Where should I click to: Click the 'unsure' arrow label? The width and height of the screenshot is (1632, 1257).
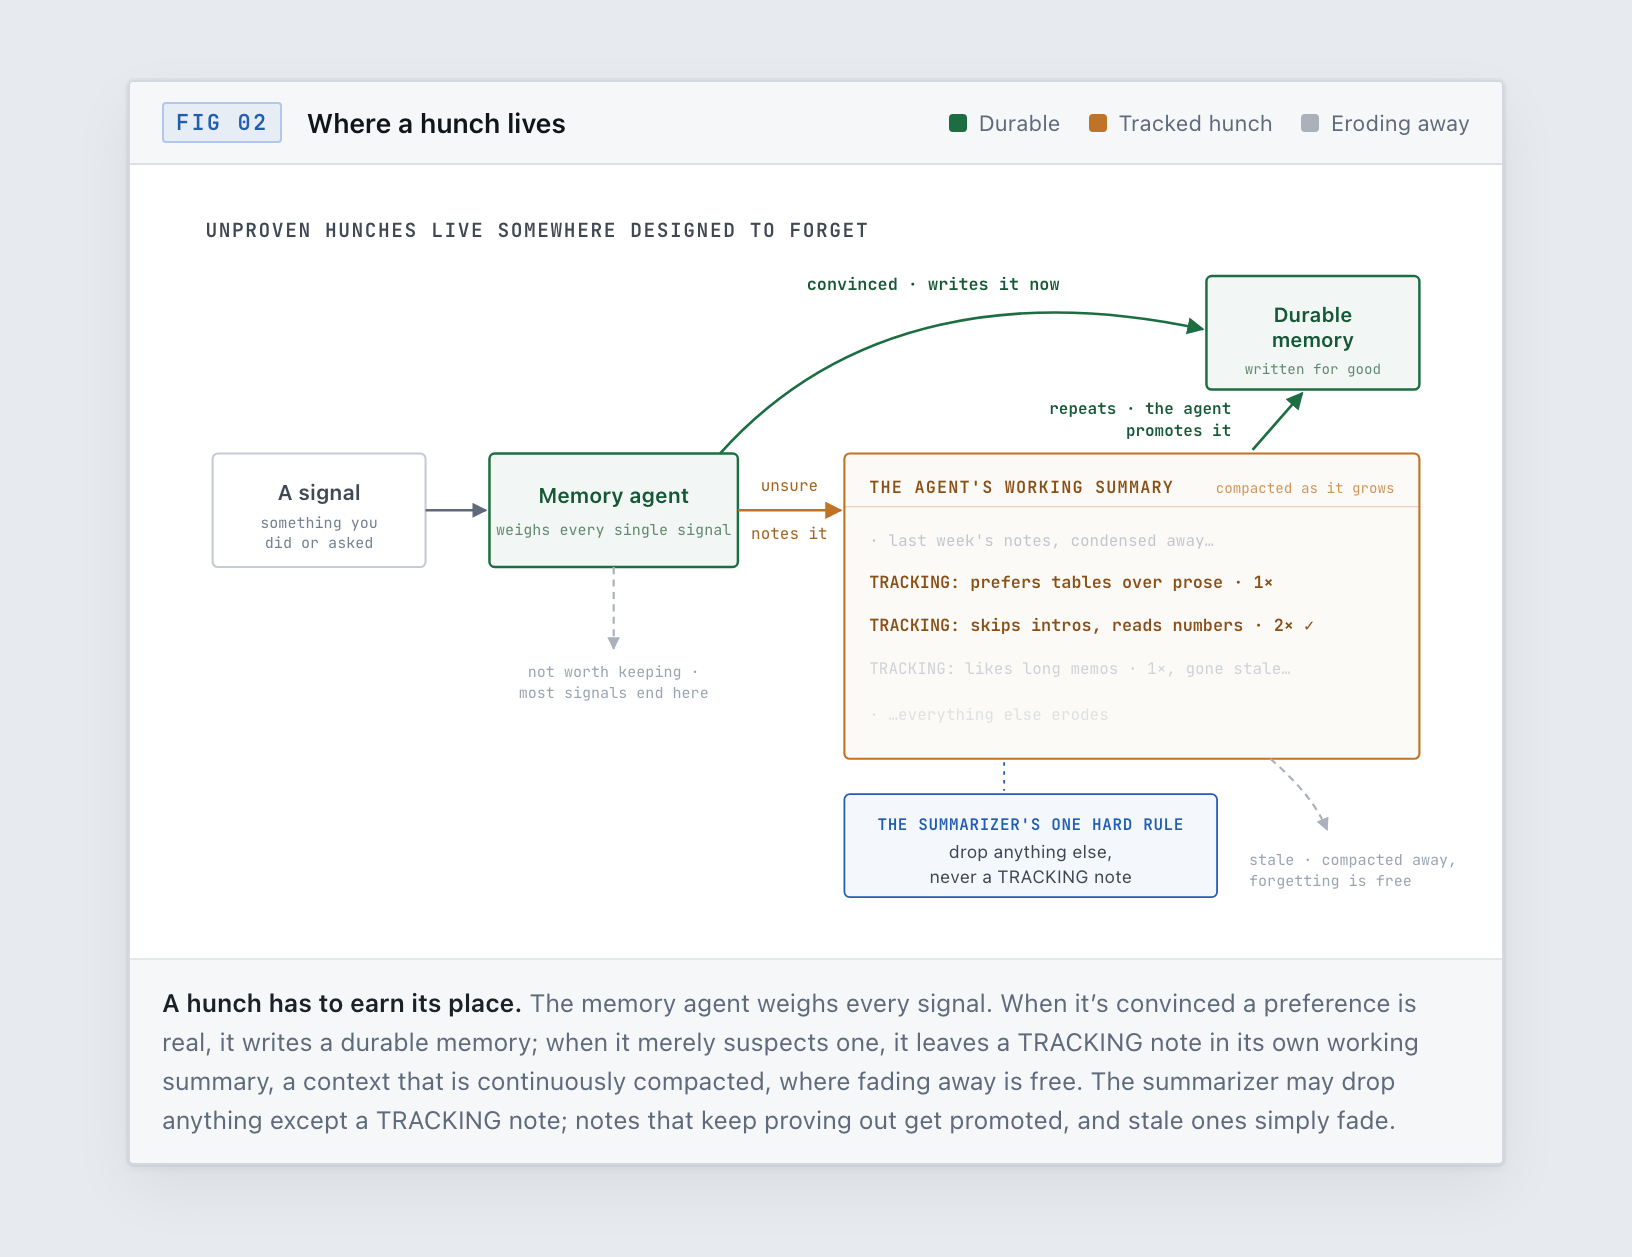click(789, 486)
